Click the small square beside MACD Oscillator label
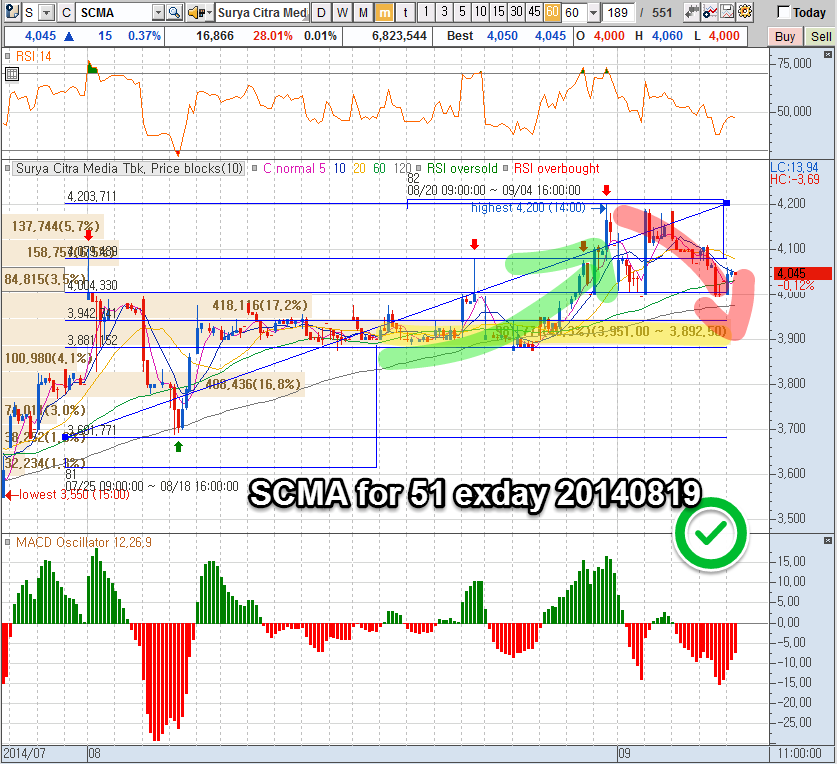Image resolution: width=837 pixels, height=764 pixels. pyautogui.click(x=7, y=542)
